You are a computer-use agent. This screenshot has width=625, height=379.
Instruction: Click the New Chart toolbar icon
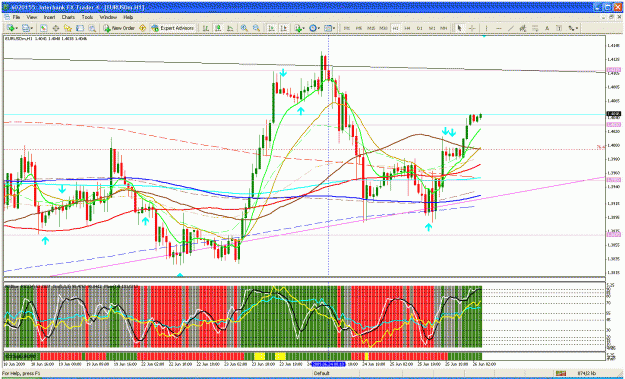point(11,28)
